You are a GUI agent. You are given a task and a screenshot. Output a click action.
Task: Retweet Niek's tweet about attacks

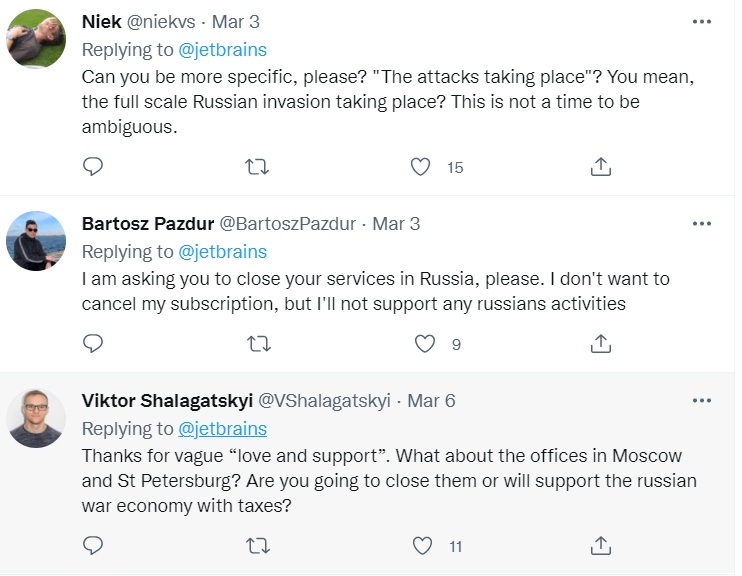pyautogui.click(x=257, y=167)
